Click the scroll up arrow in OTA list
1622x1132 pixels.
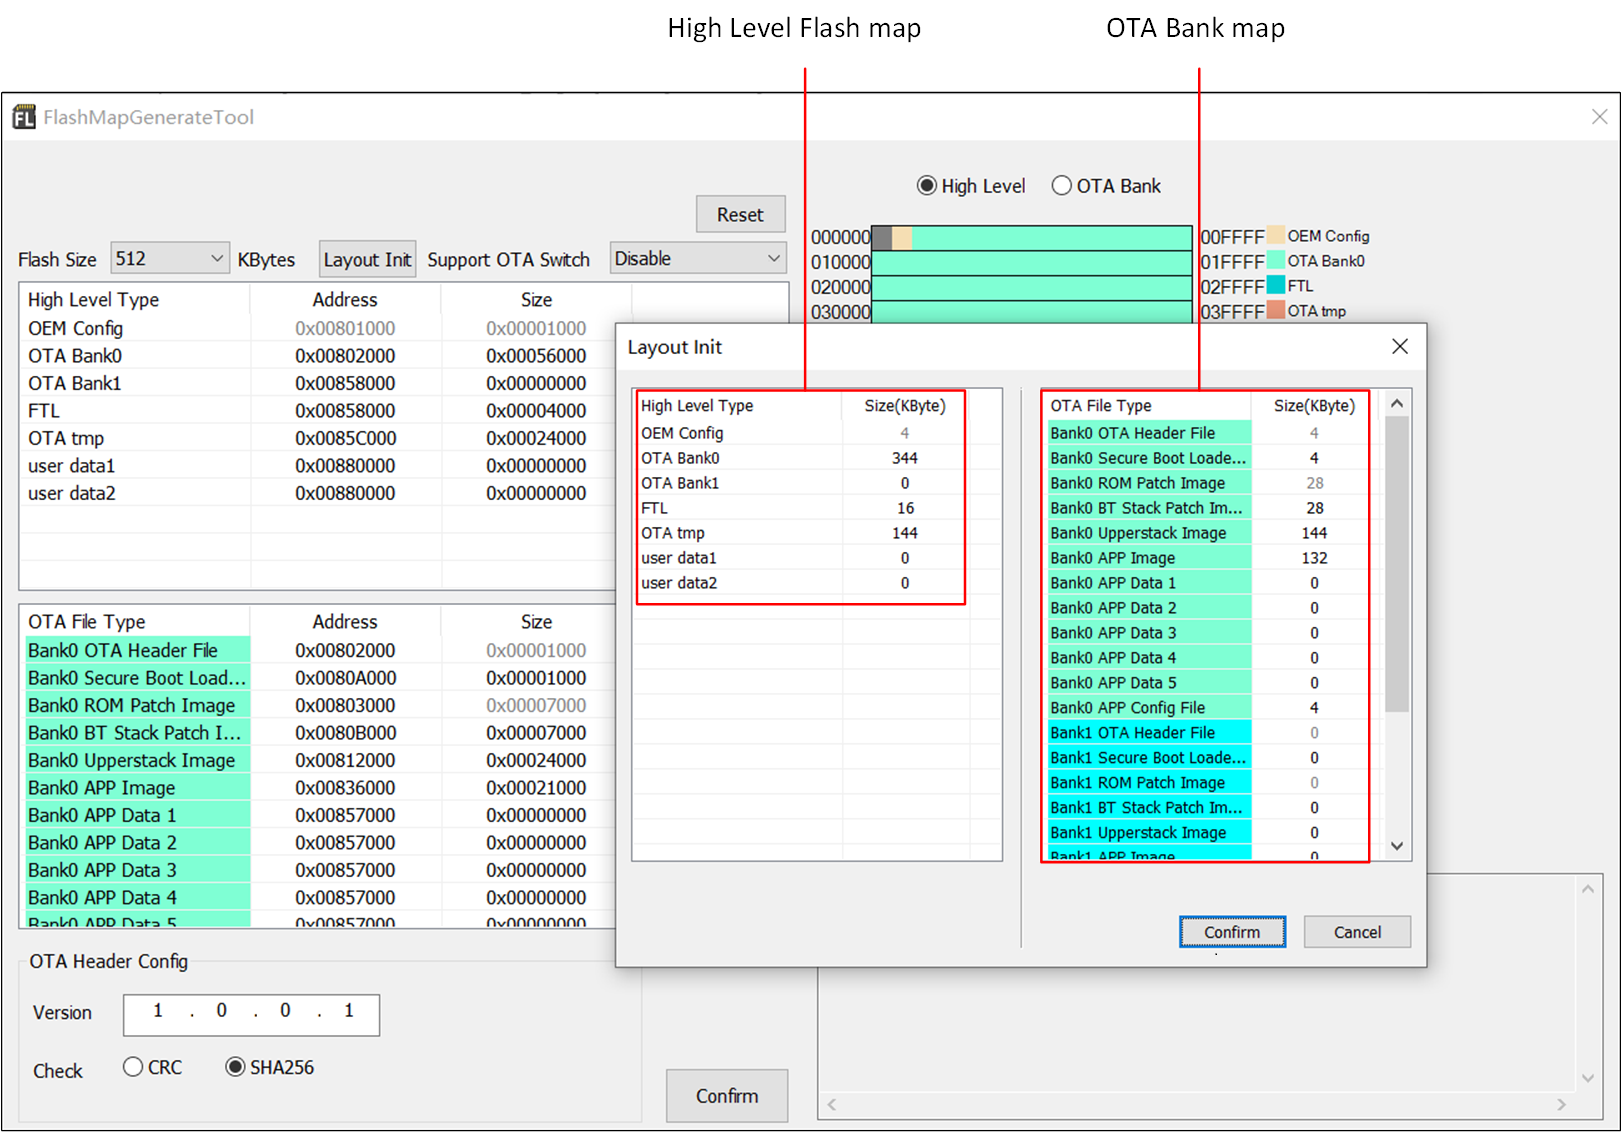pyautogui.click(x=1397, y=404)
